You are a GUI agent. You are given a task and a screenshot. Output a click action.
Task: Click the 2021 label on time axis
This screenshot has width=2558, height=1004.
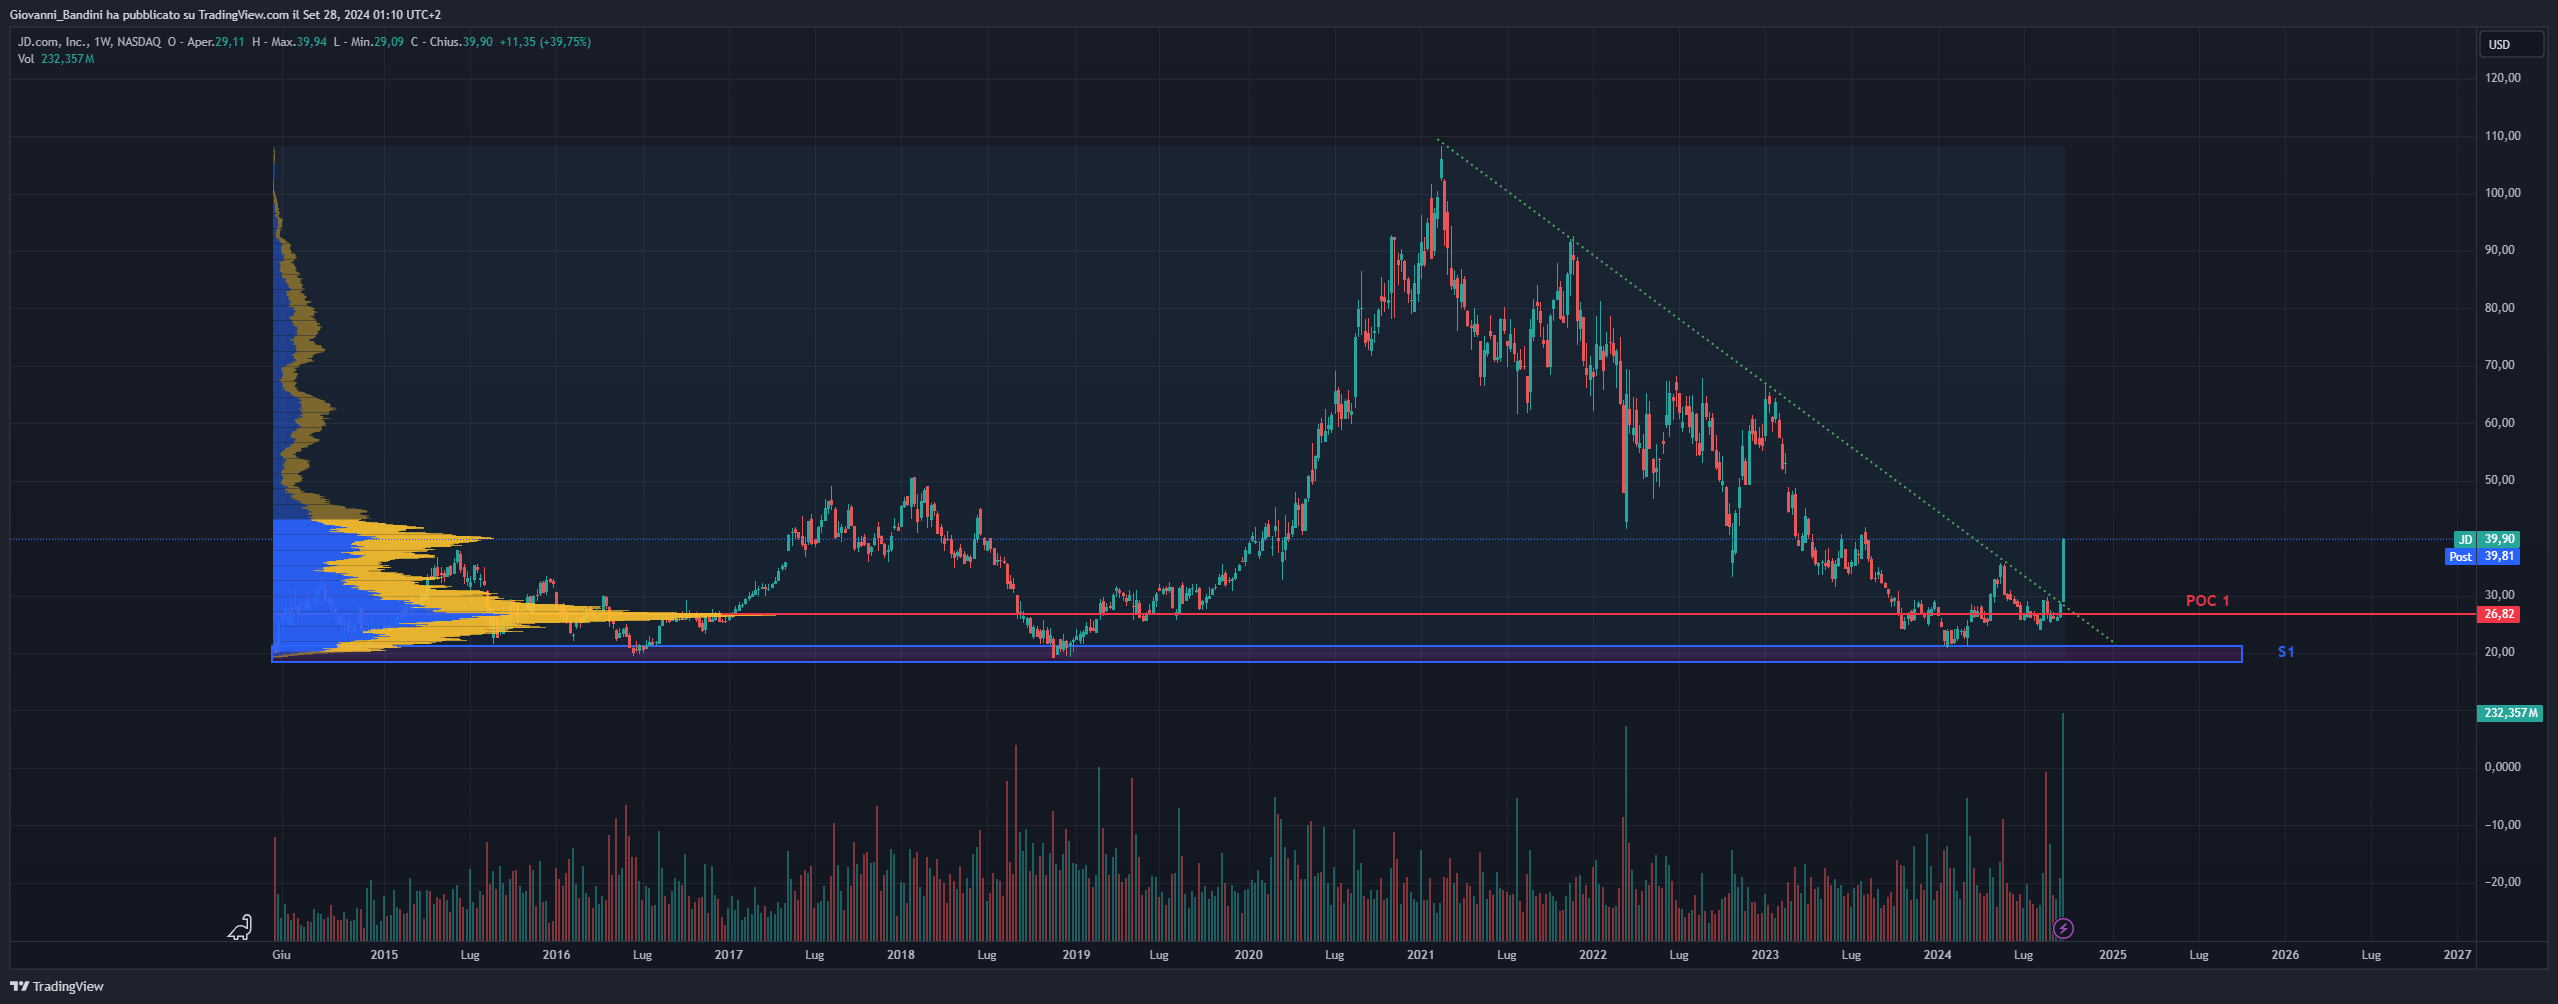1420,954
